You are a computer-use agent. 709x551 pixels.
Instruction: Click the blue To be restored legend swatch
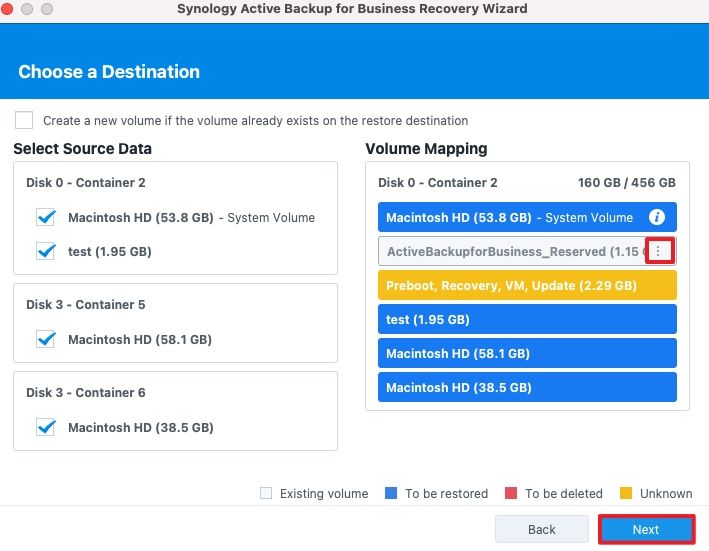pos(391,493)
